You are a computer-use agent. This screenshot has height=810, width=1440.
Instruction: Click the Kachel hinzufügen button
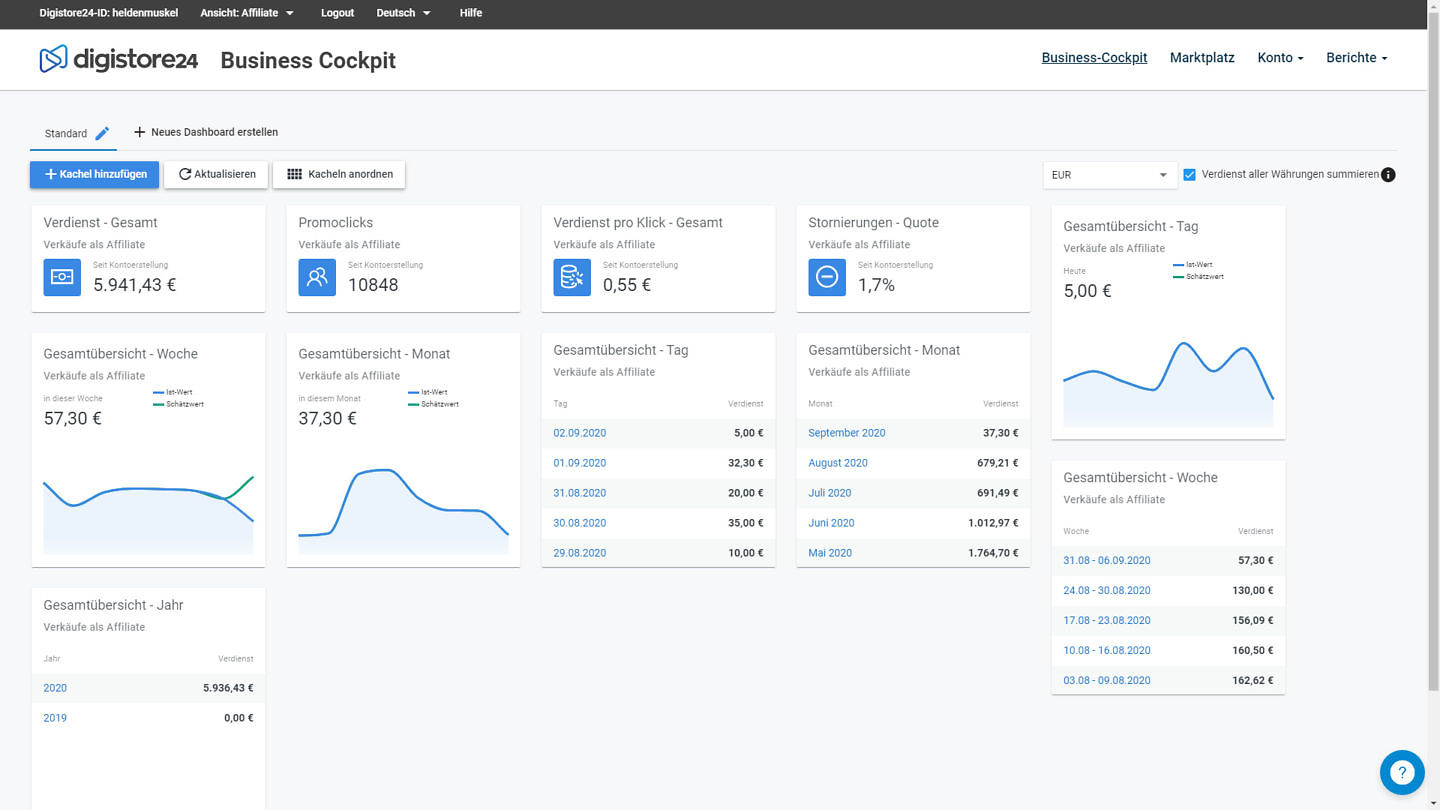point(95,174)
